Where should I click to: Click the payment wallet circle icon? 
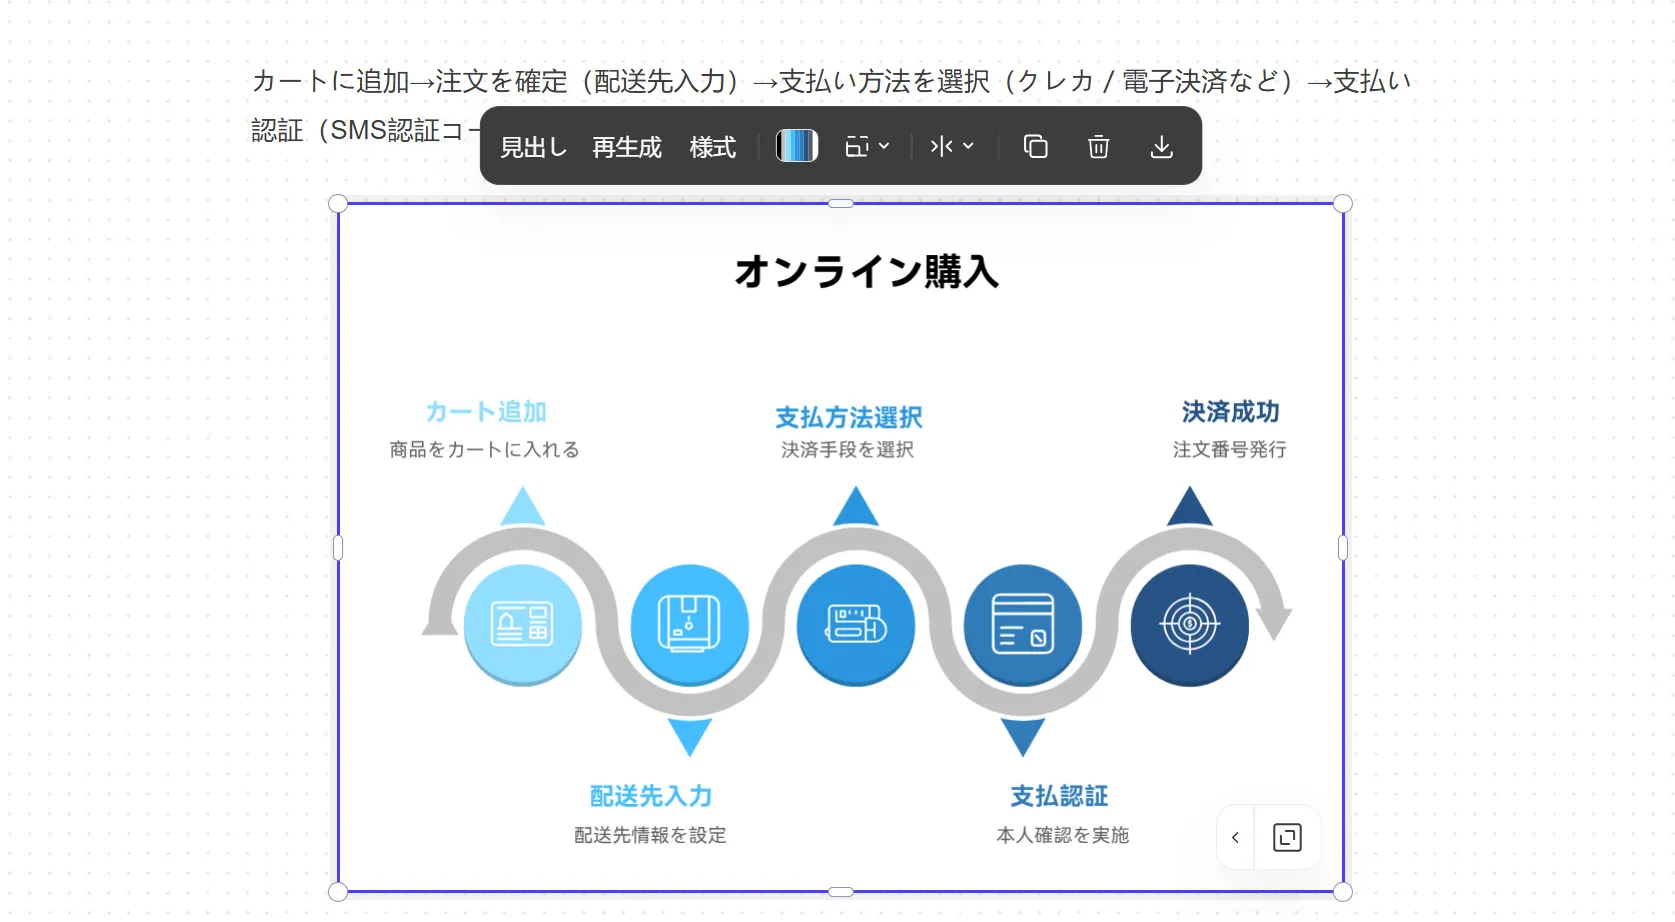pyautogui.click(x=856, y=625)
